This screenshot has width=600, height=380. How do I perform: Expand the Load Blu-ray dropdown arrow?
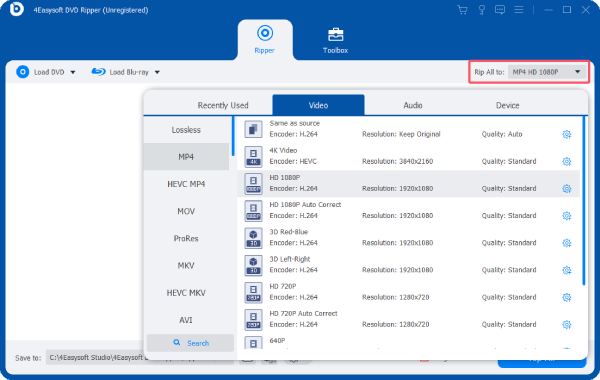(x=157, y=72)
